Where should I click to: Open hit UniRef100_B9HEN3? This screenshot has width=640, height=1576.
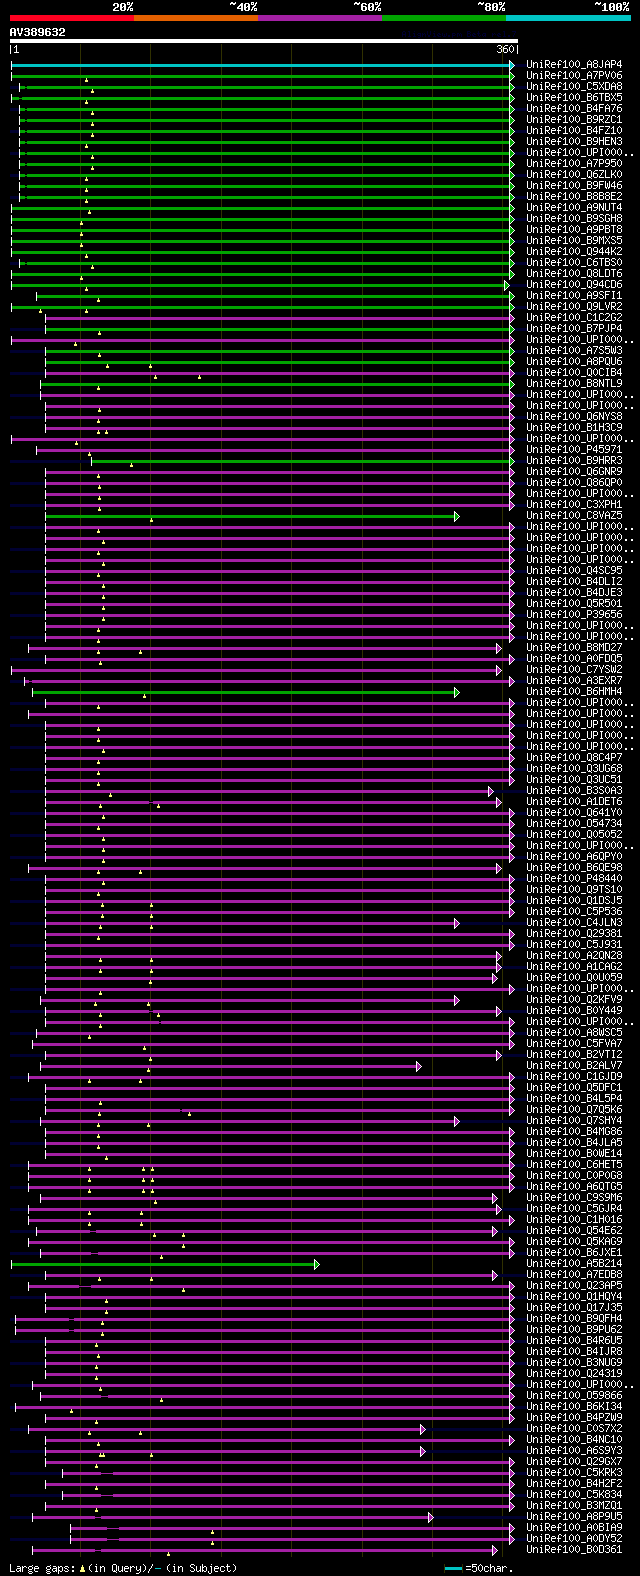[x=574, y=142]
